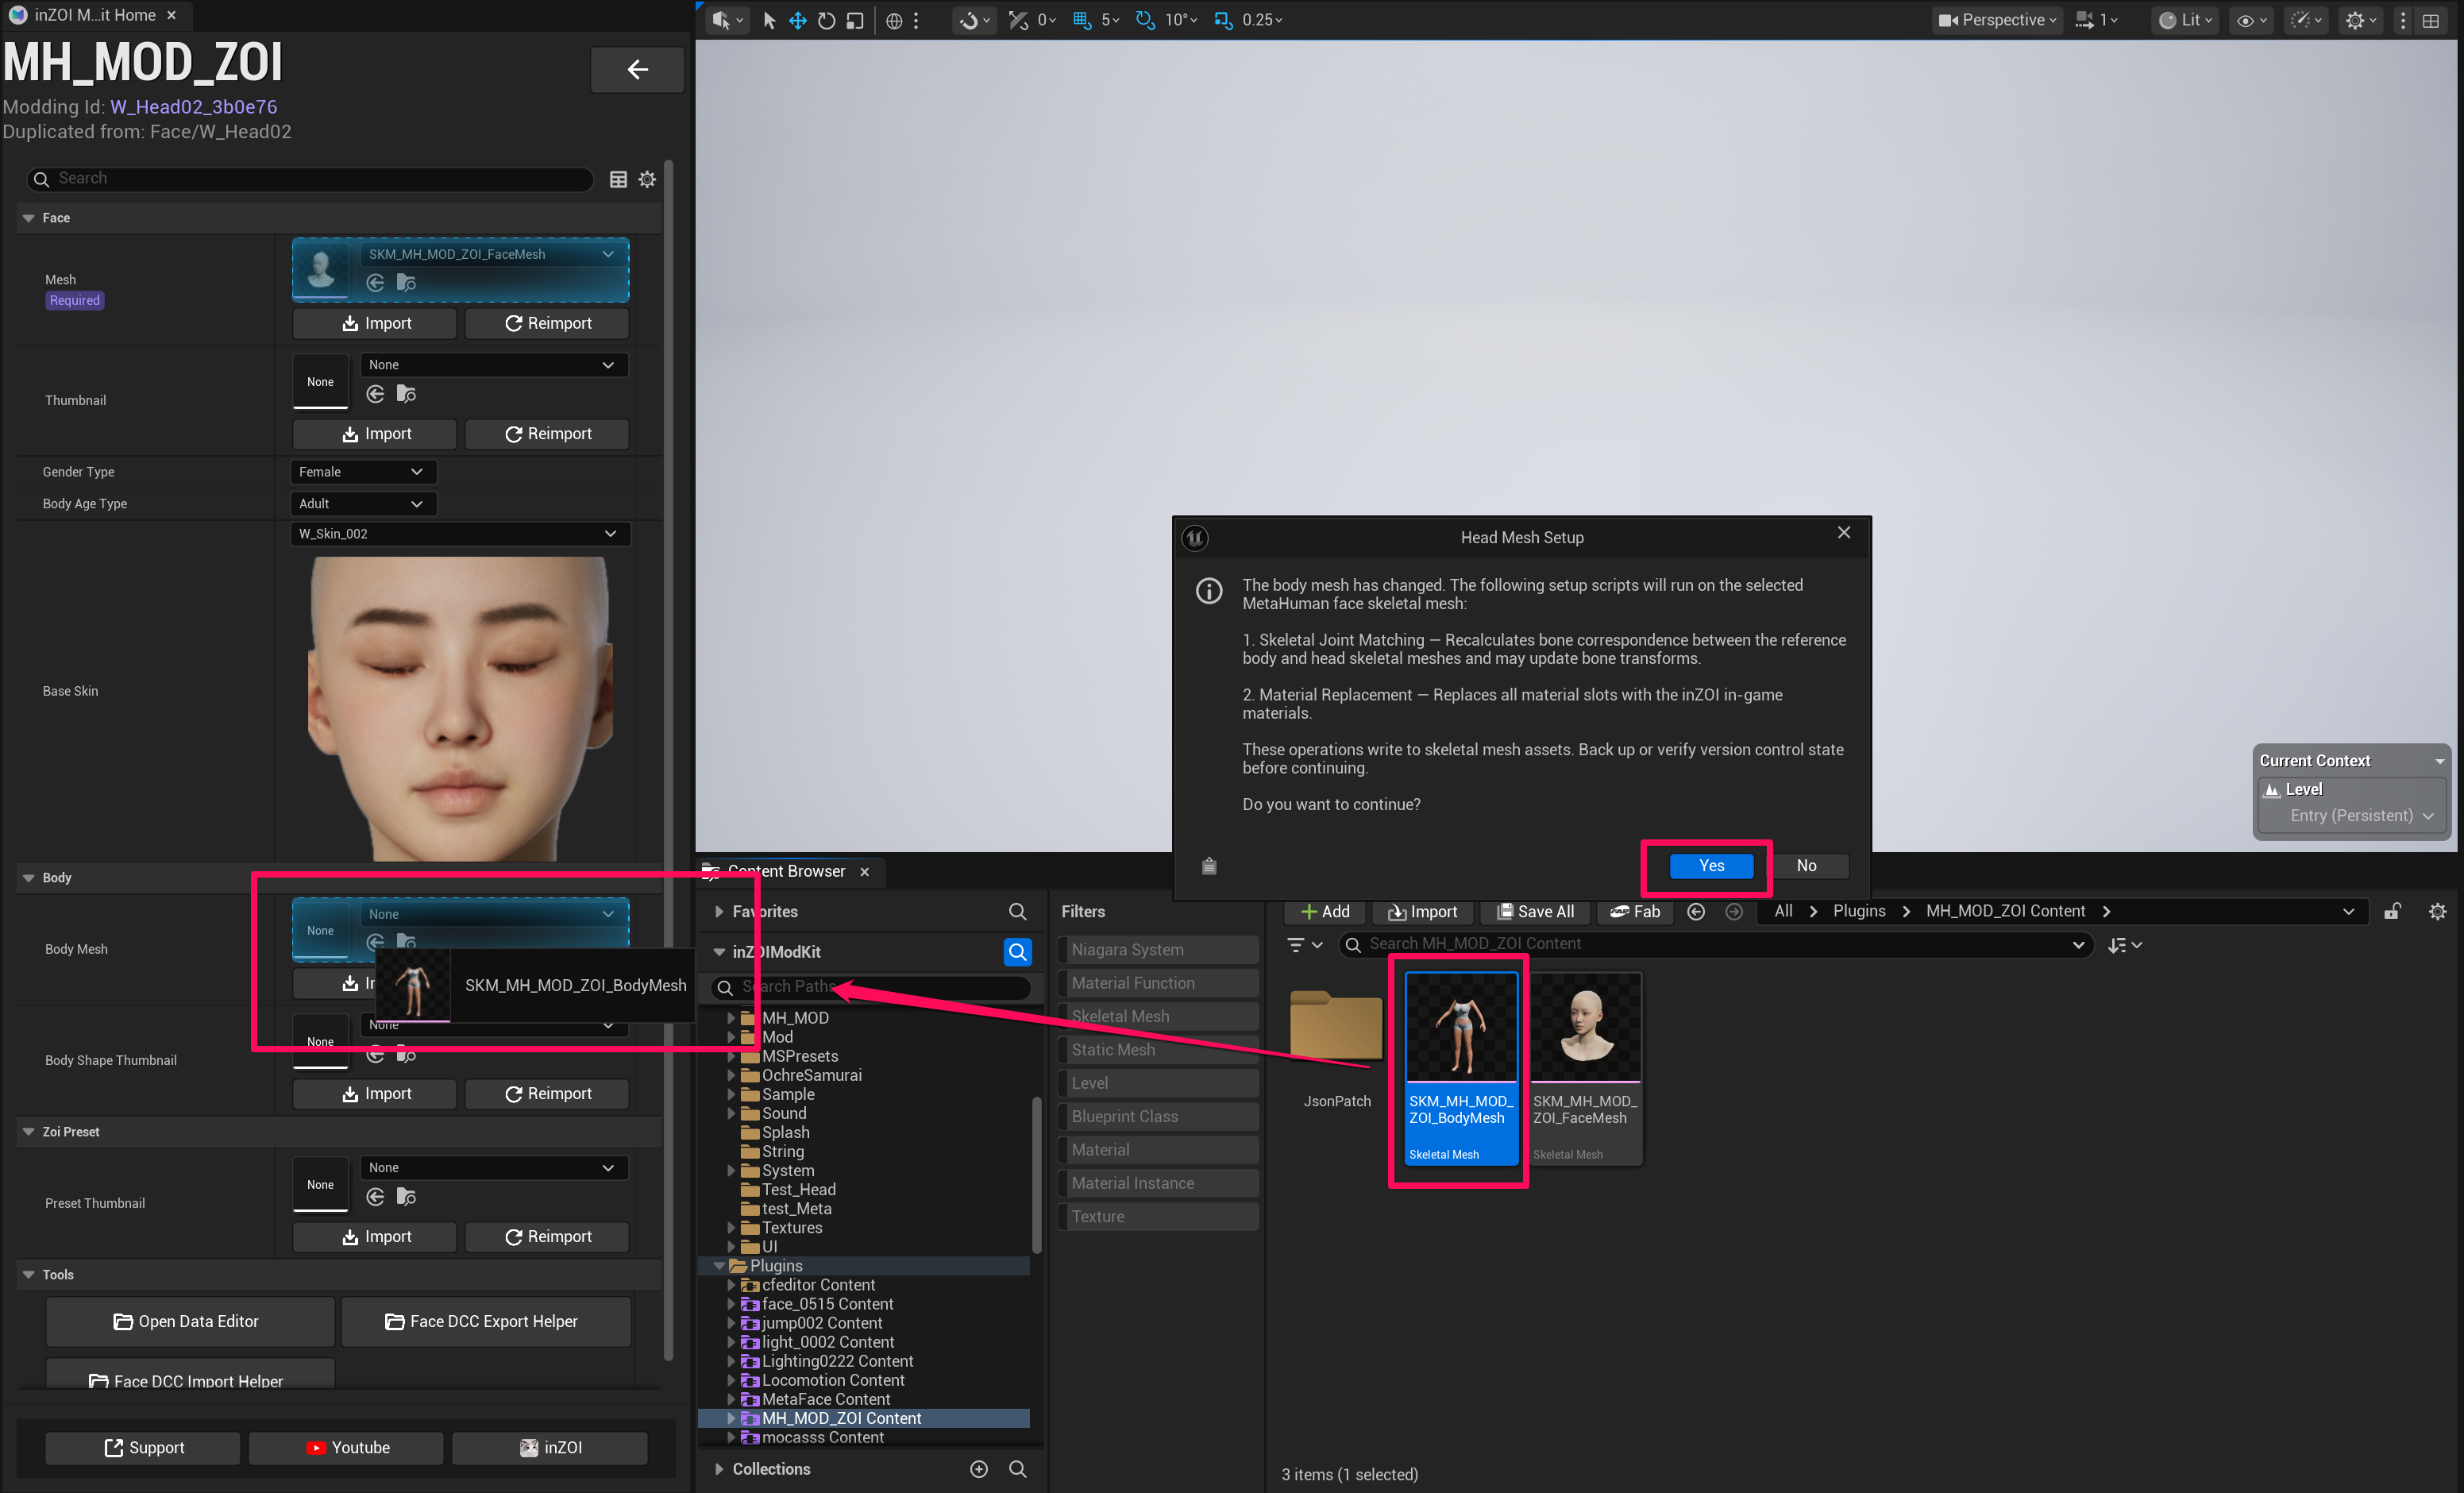
Task: Open the viewport Show flags eye menu
Action: 2251,20
